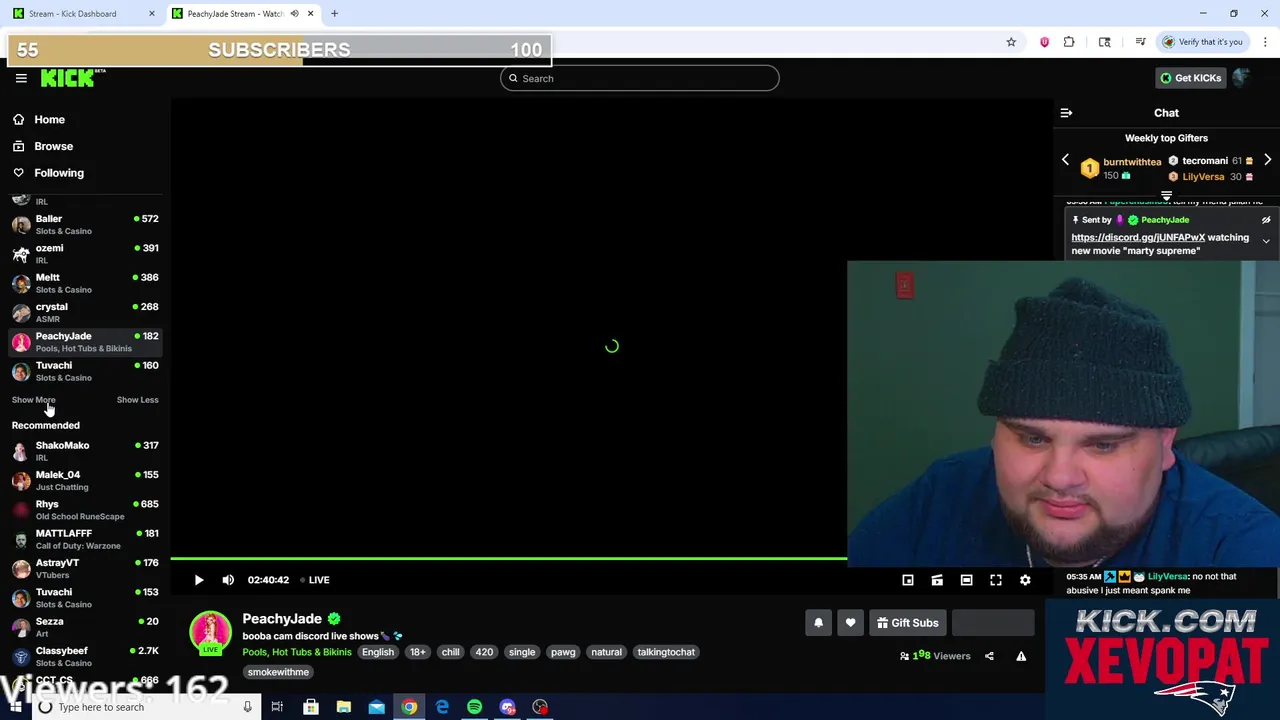Image resolution: width=1280 pixels, height=720 pixels.
Task: Open Chrome three-dot menu
Action: (1266, 42)
